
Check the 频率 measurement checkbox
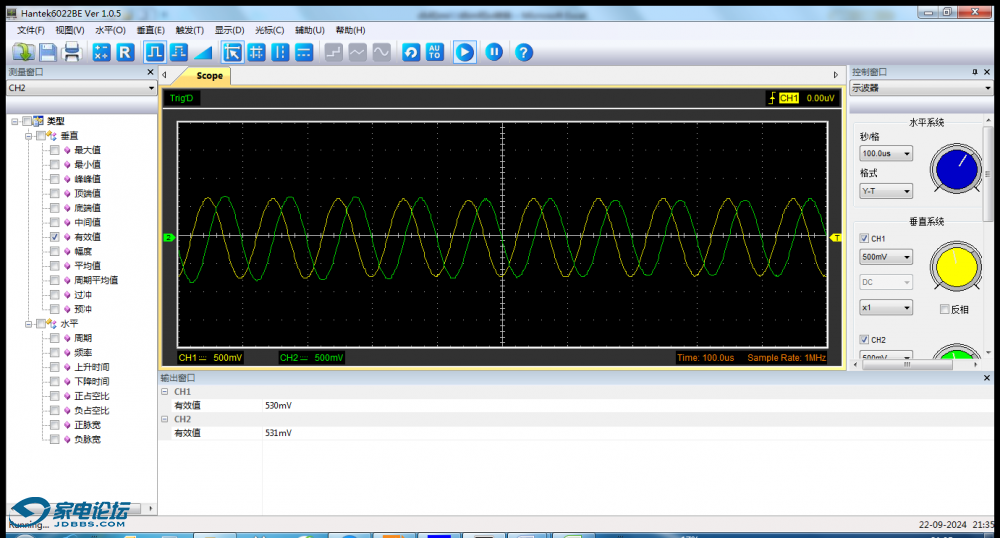[55, 353]
